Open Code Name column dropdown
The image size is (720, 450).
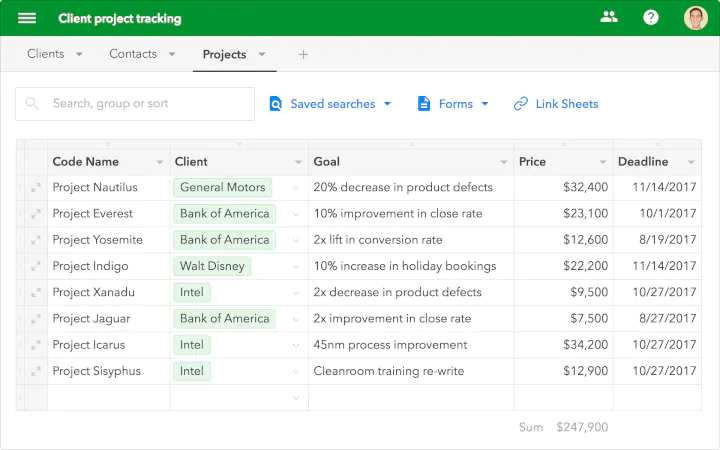159,162
